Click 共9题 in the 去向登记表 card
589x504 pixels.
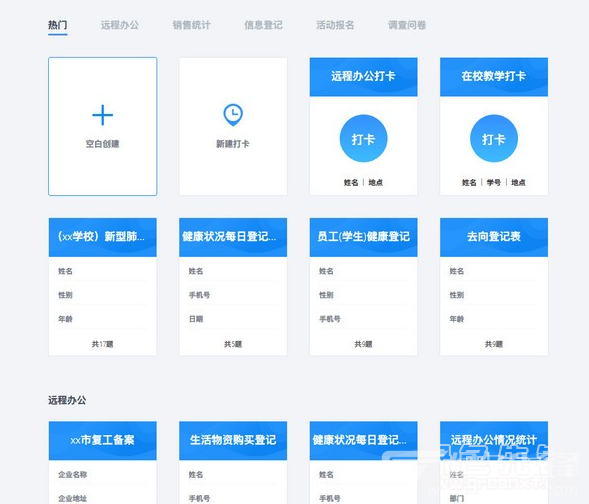(x=494, y=344)
